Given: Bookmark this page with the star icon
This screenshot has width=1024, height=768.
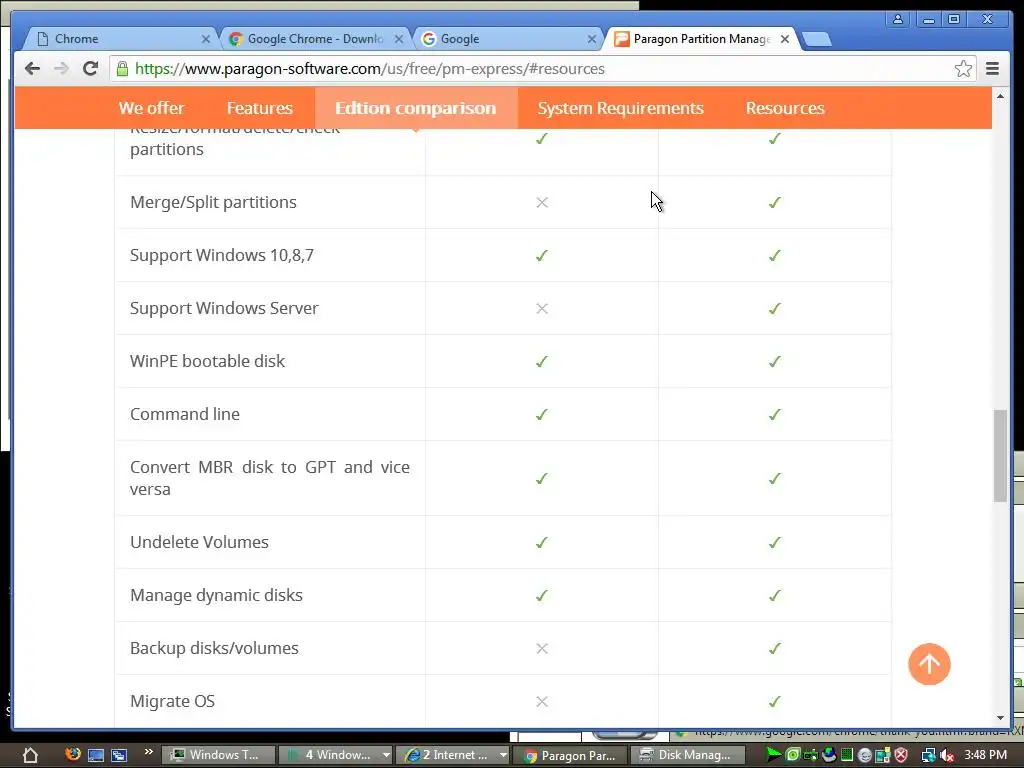Looking at the screenshot, I should pos(963,69).
